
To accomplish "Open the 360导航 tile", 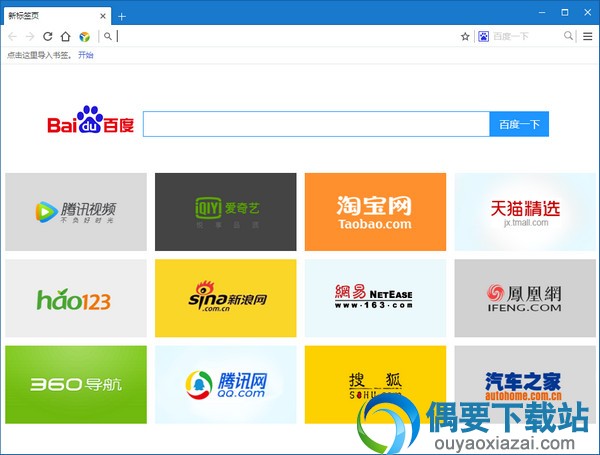I will 76,385.
